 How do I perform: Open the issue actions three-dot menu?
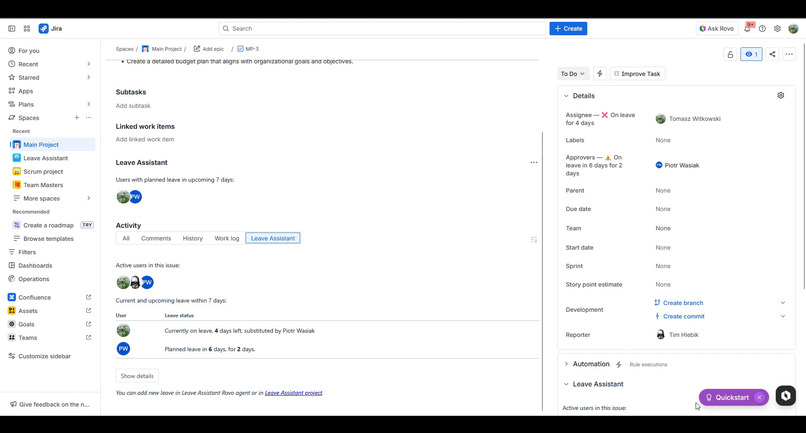789,54
